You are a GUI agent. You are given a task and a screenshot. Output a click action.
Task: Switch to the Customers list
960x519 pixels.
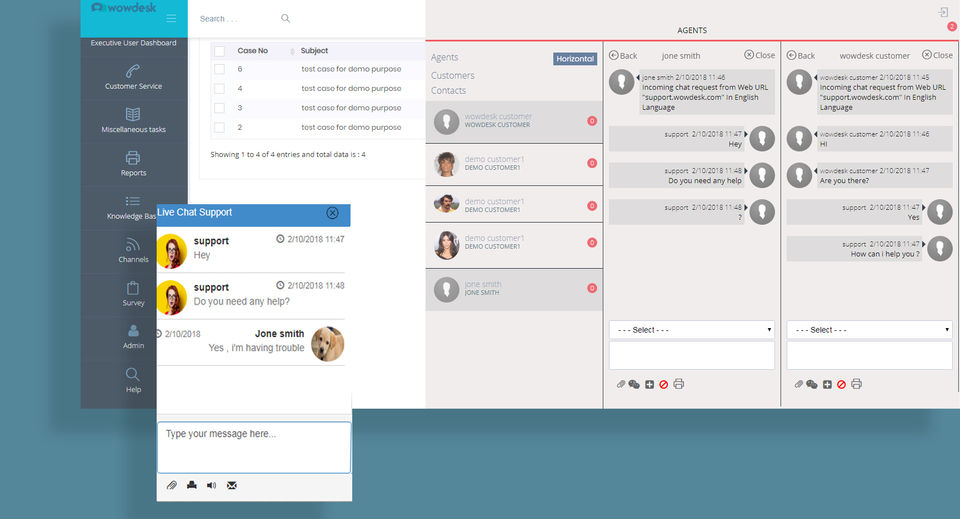[452, 75]
